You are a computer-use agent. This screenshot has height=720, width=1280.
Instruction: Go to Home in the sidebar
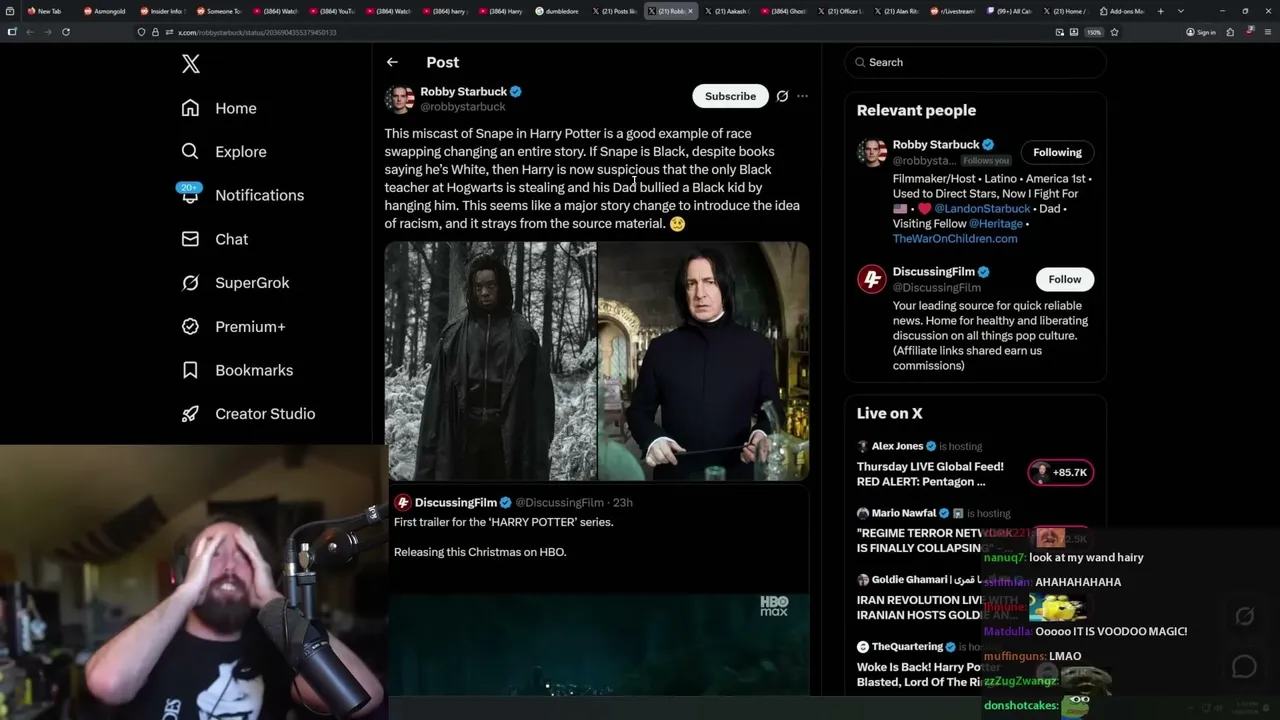[219, 108]
